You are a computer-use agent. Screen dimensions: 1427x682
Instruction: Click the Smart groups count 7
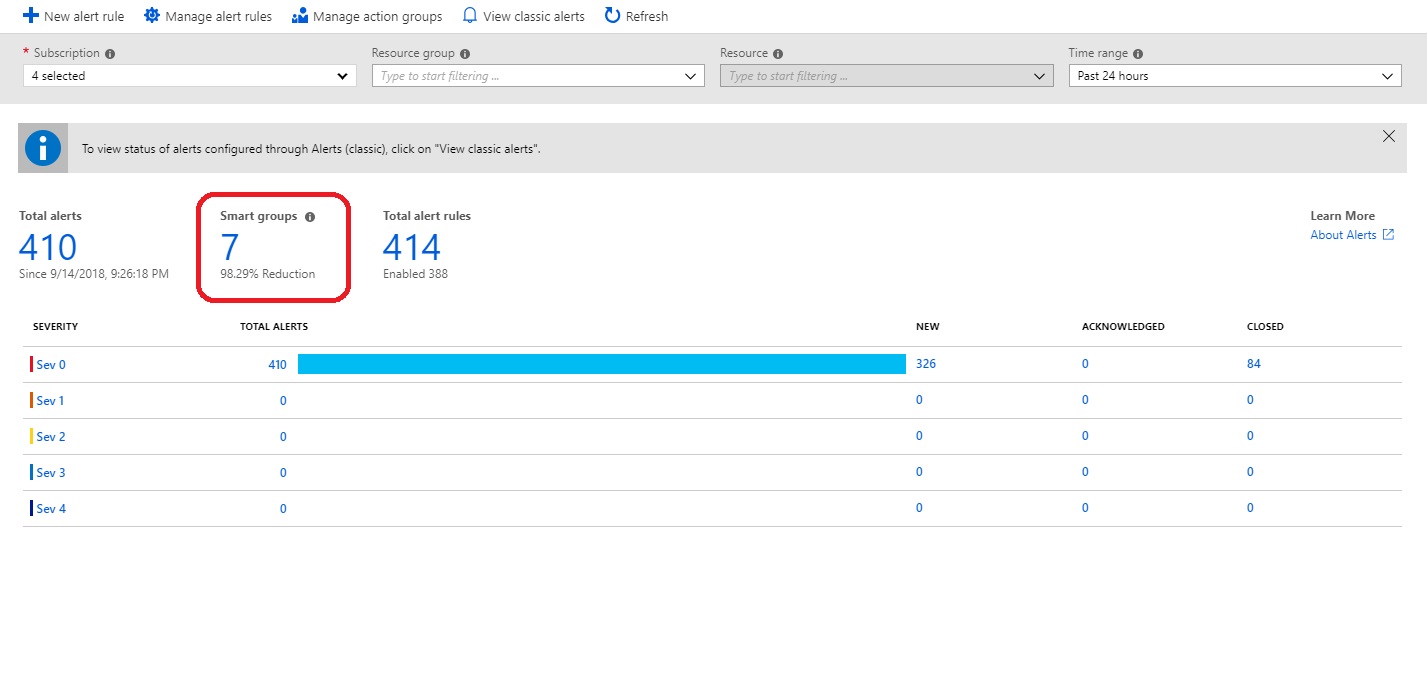[230, 247]
